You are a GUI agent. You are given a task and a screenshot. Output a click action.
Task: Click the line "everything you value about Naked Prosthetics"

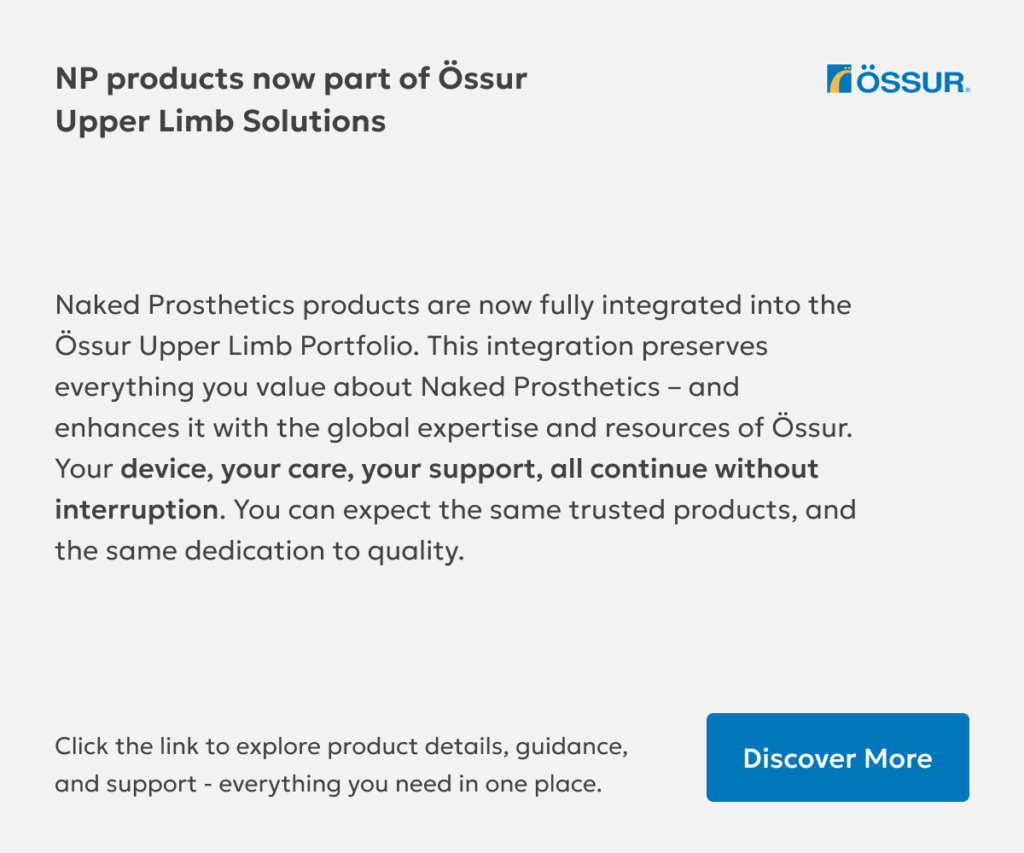357,386
